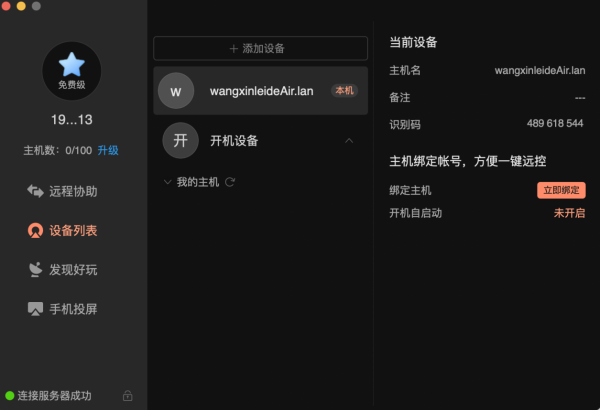
Task: Click the blue 升级 link
Action: 108,150
